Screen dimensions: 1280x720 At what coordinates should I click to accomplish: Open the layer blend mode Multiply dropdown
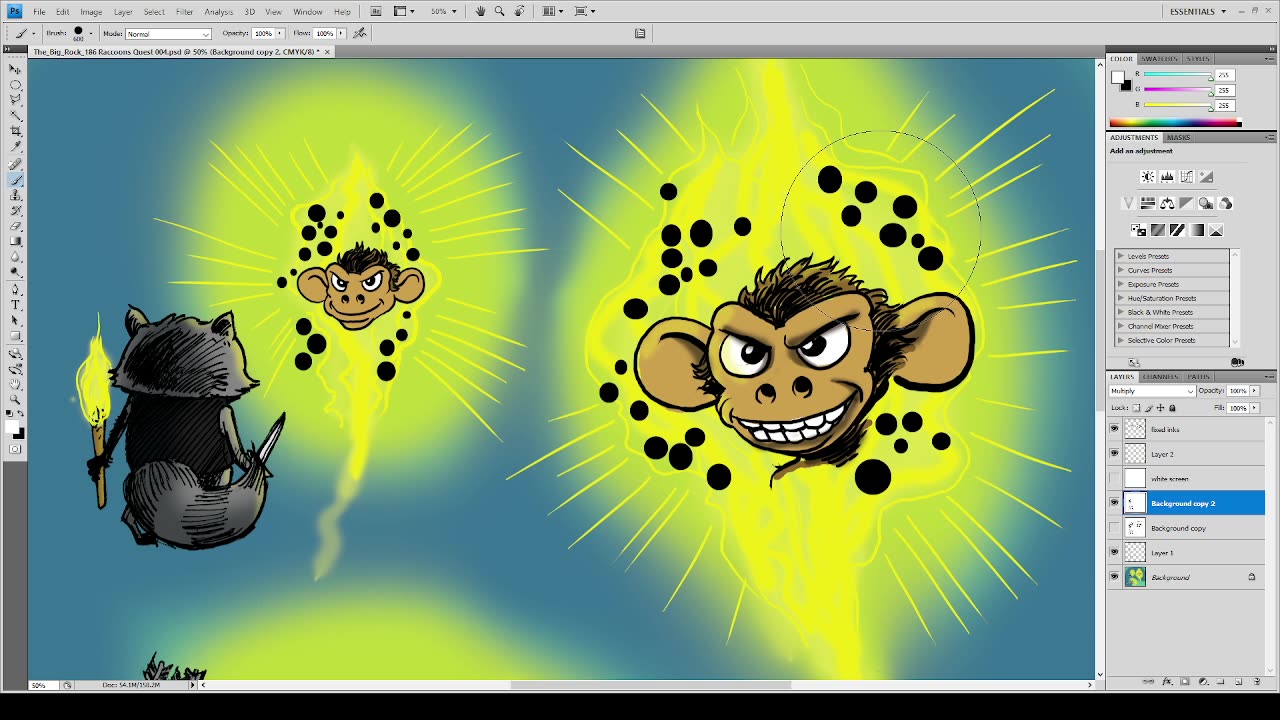1152,391
